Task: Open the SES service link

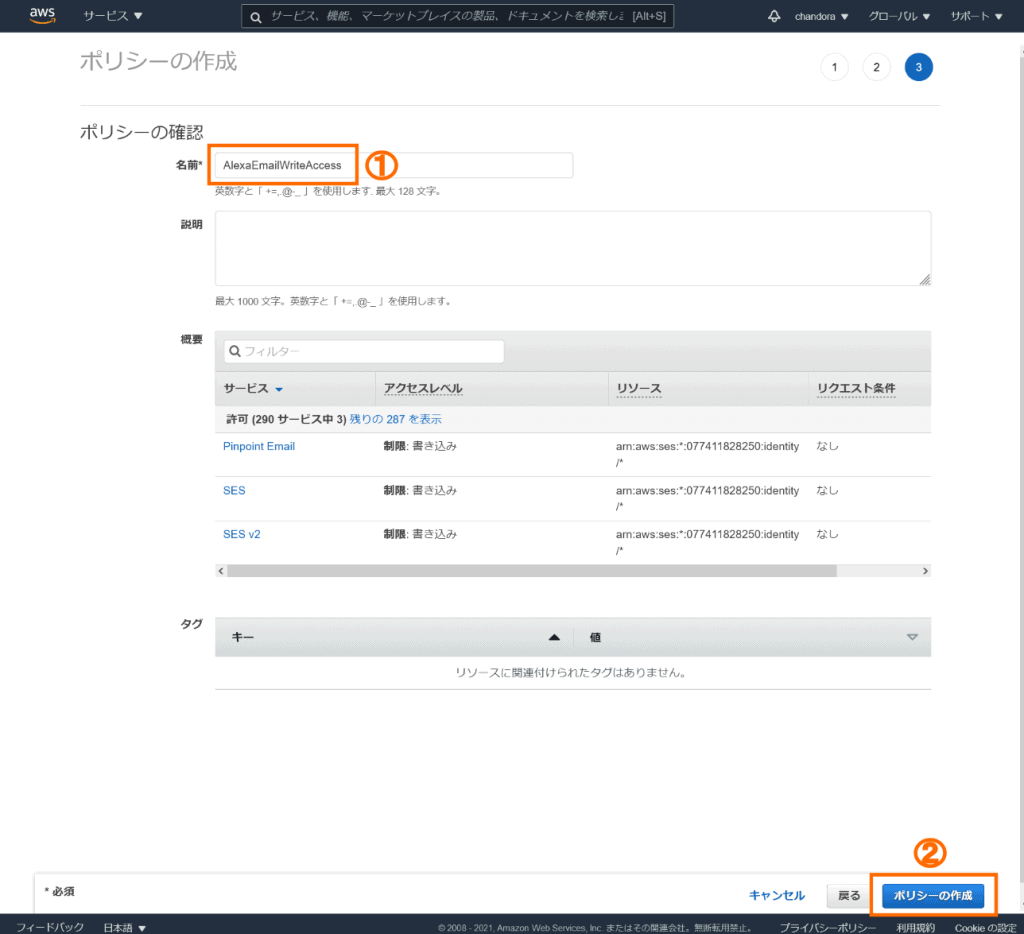Action: pyautogui.click(x=234, y=491)
